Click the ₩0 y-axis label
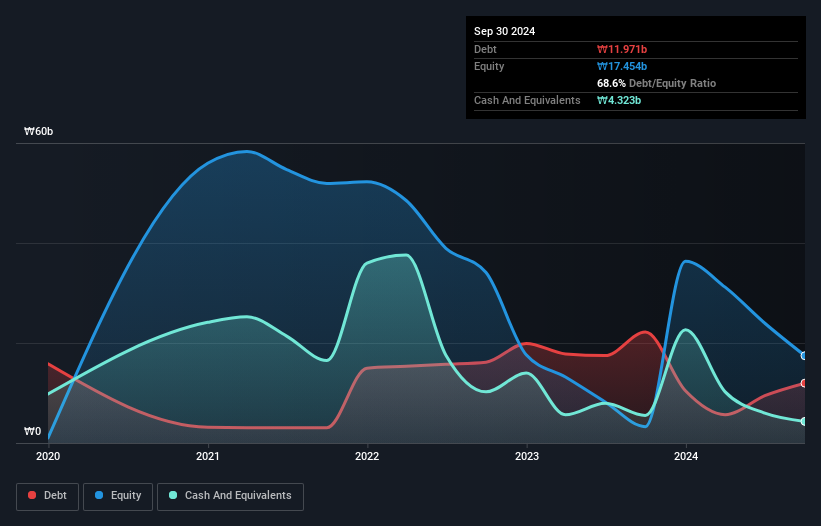The image size is (821, 526). point(32,431)
